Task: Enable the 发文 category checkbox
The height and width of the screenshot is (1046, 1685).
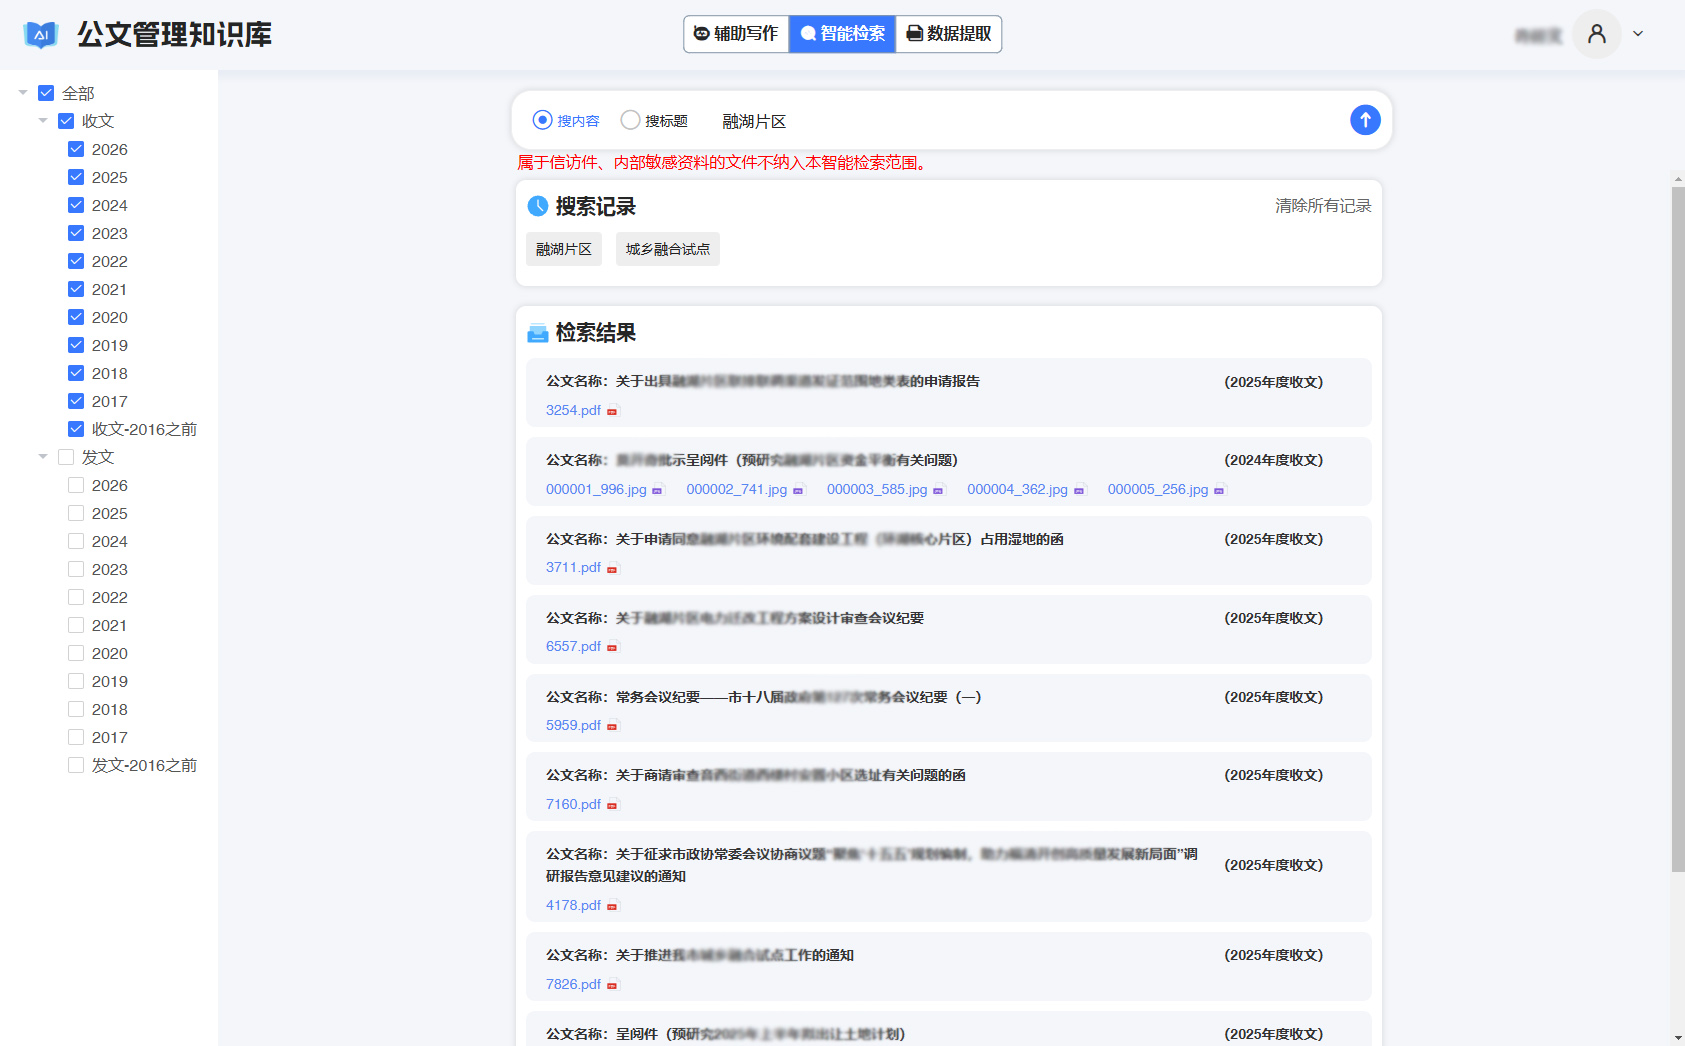Action: click(x=66, y=457)
